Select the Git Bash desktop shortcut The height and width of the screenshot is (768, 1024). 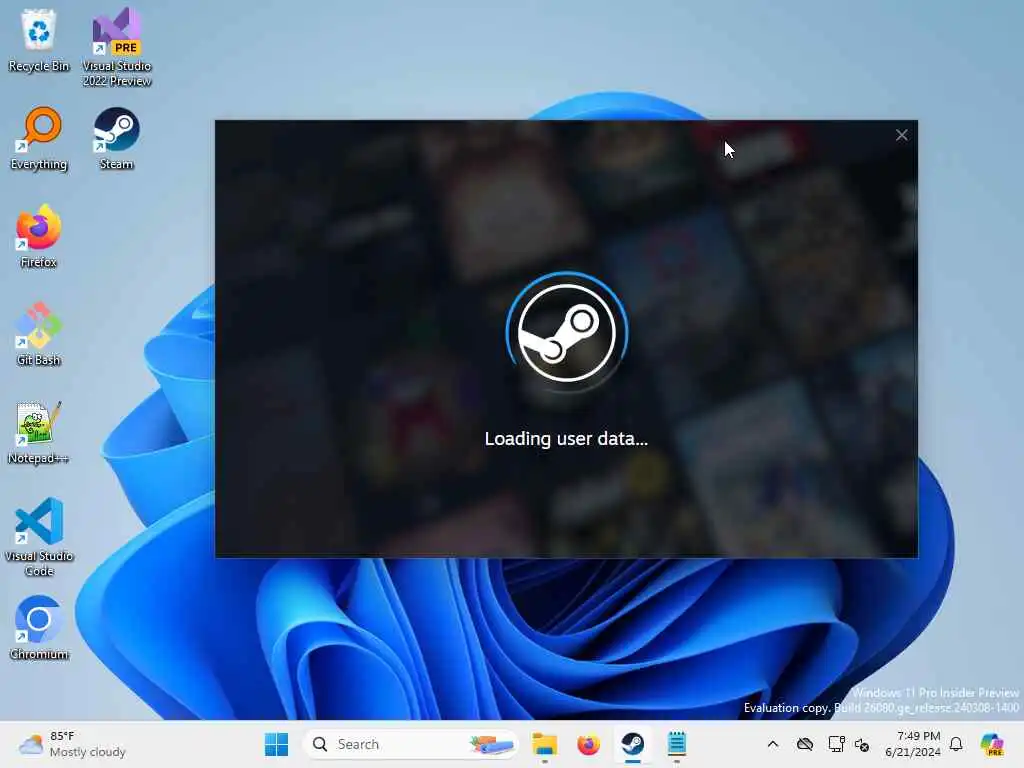click(39, 334)
